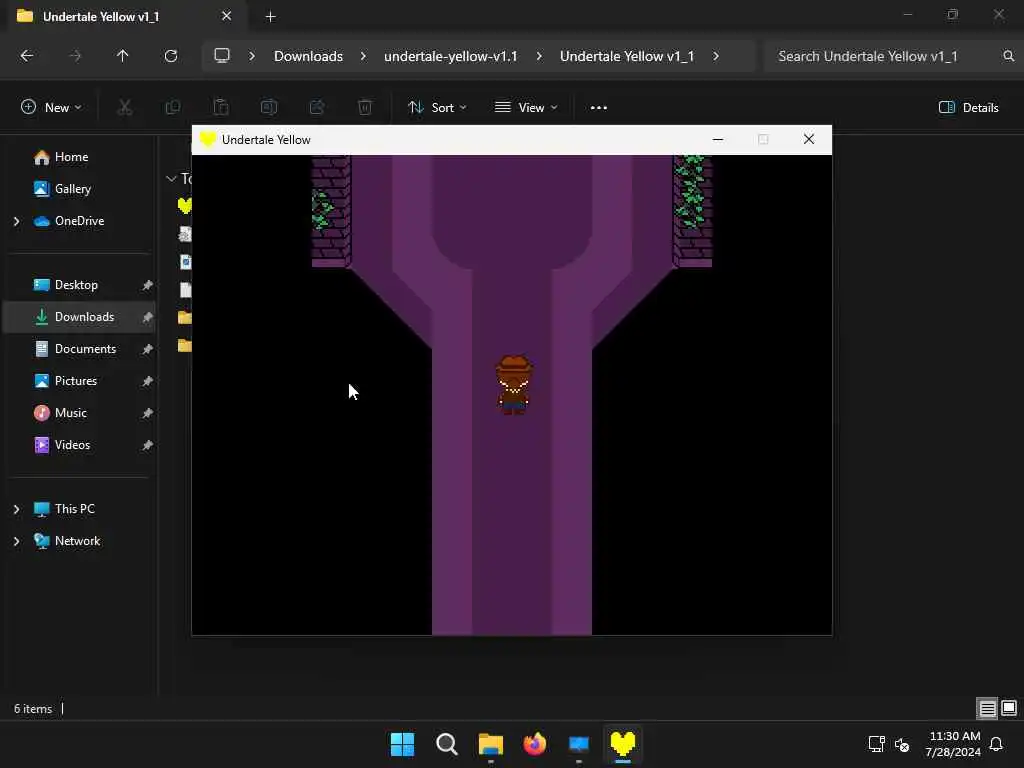The height and width of the screenshot is (768, 1024).
Task: Go back in File Explorer
Action: pyautogui.click(x=27, y=56)
